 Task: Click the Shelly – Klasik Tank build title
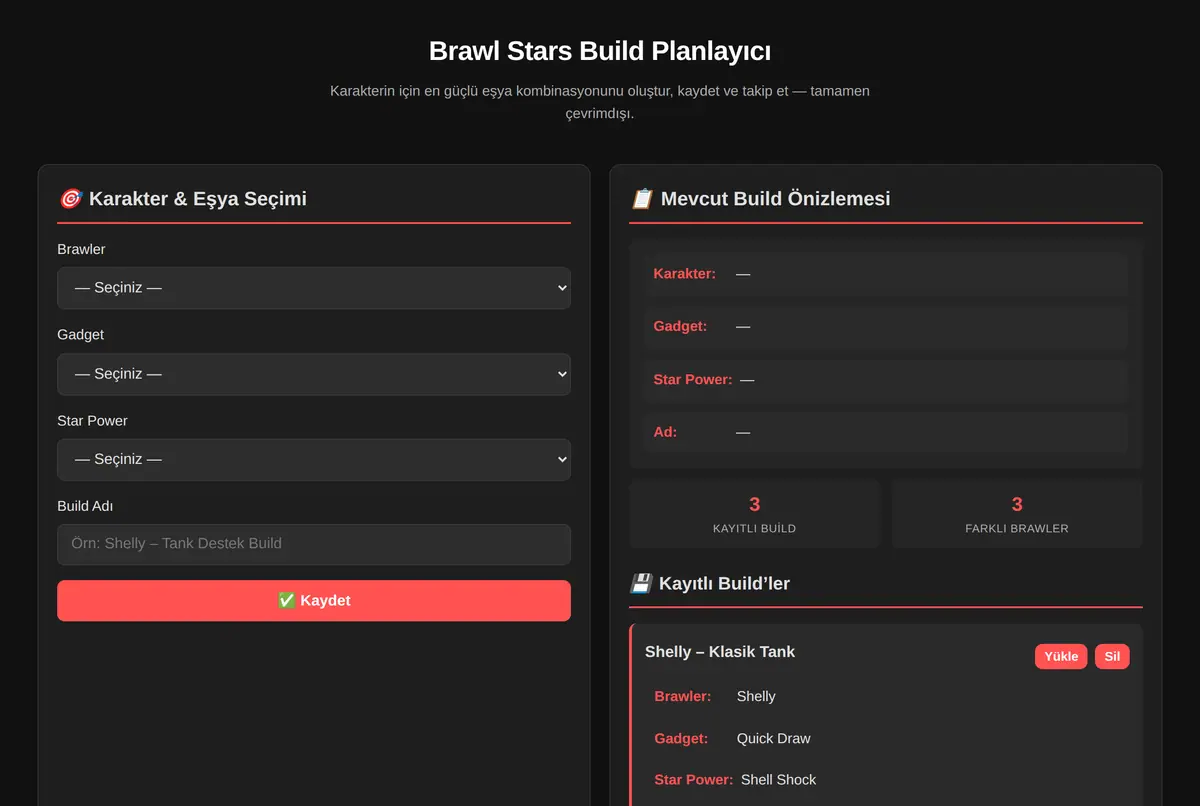click(x=720, y=652)
